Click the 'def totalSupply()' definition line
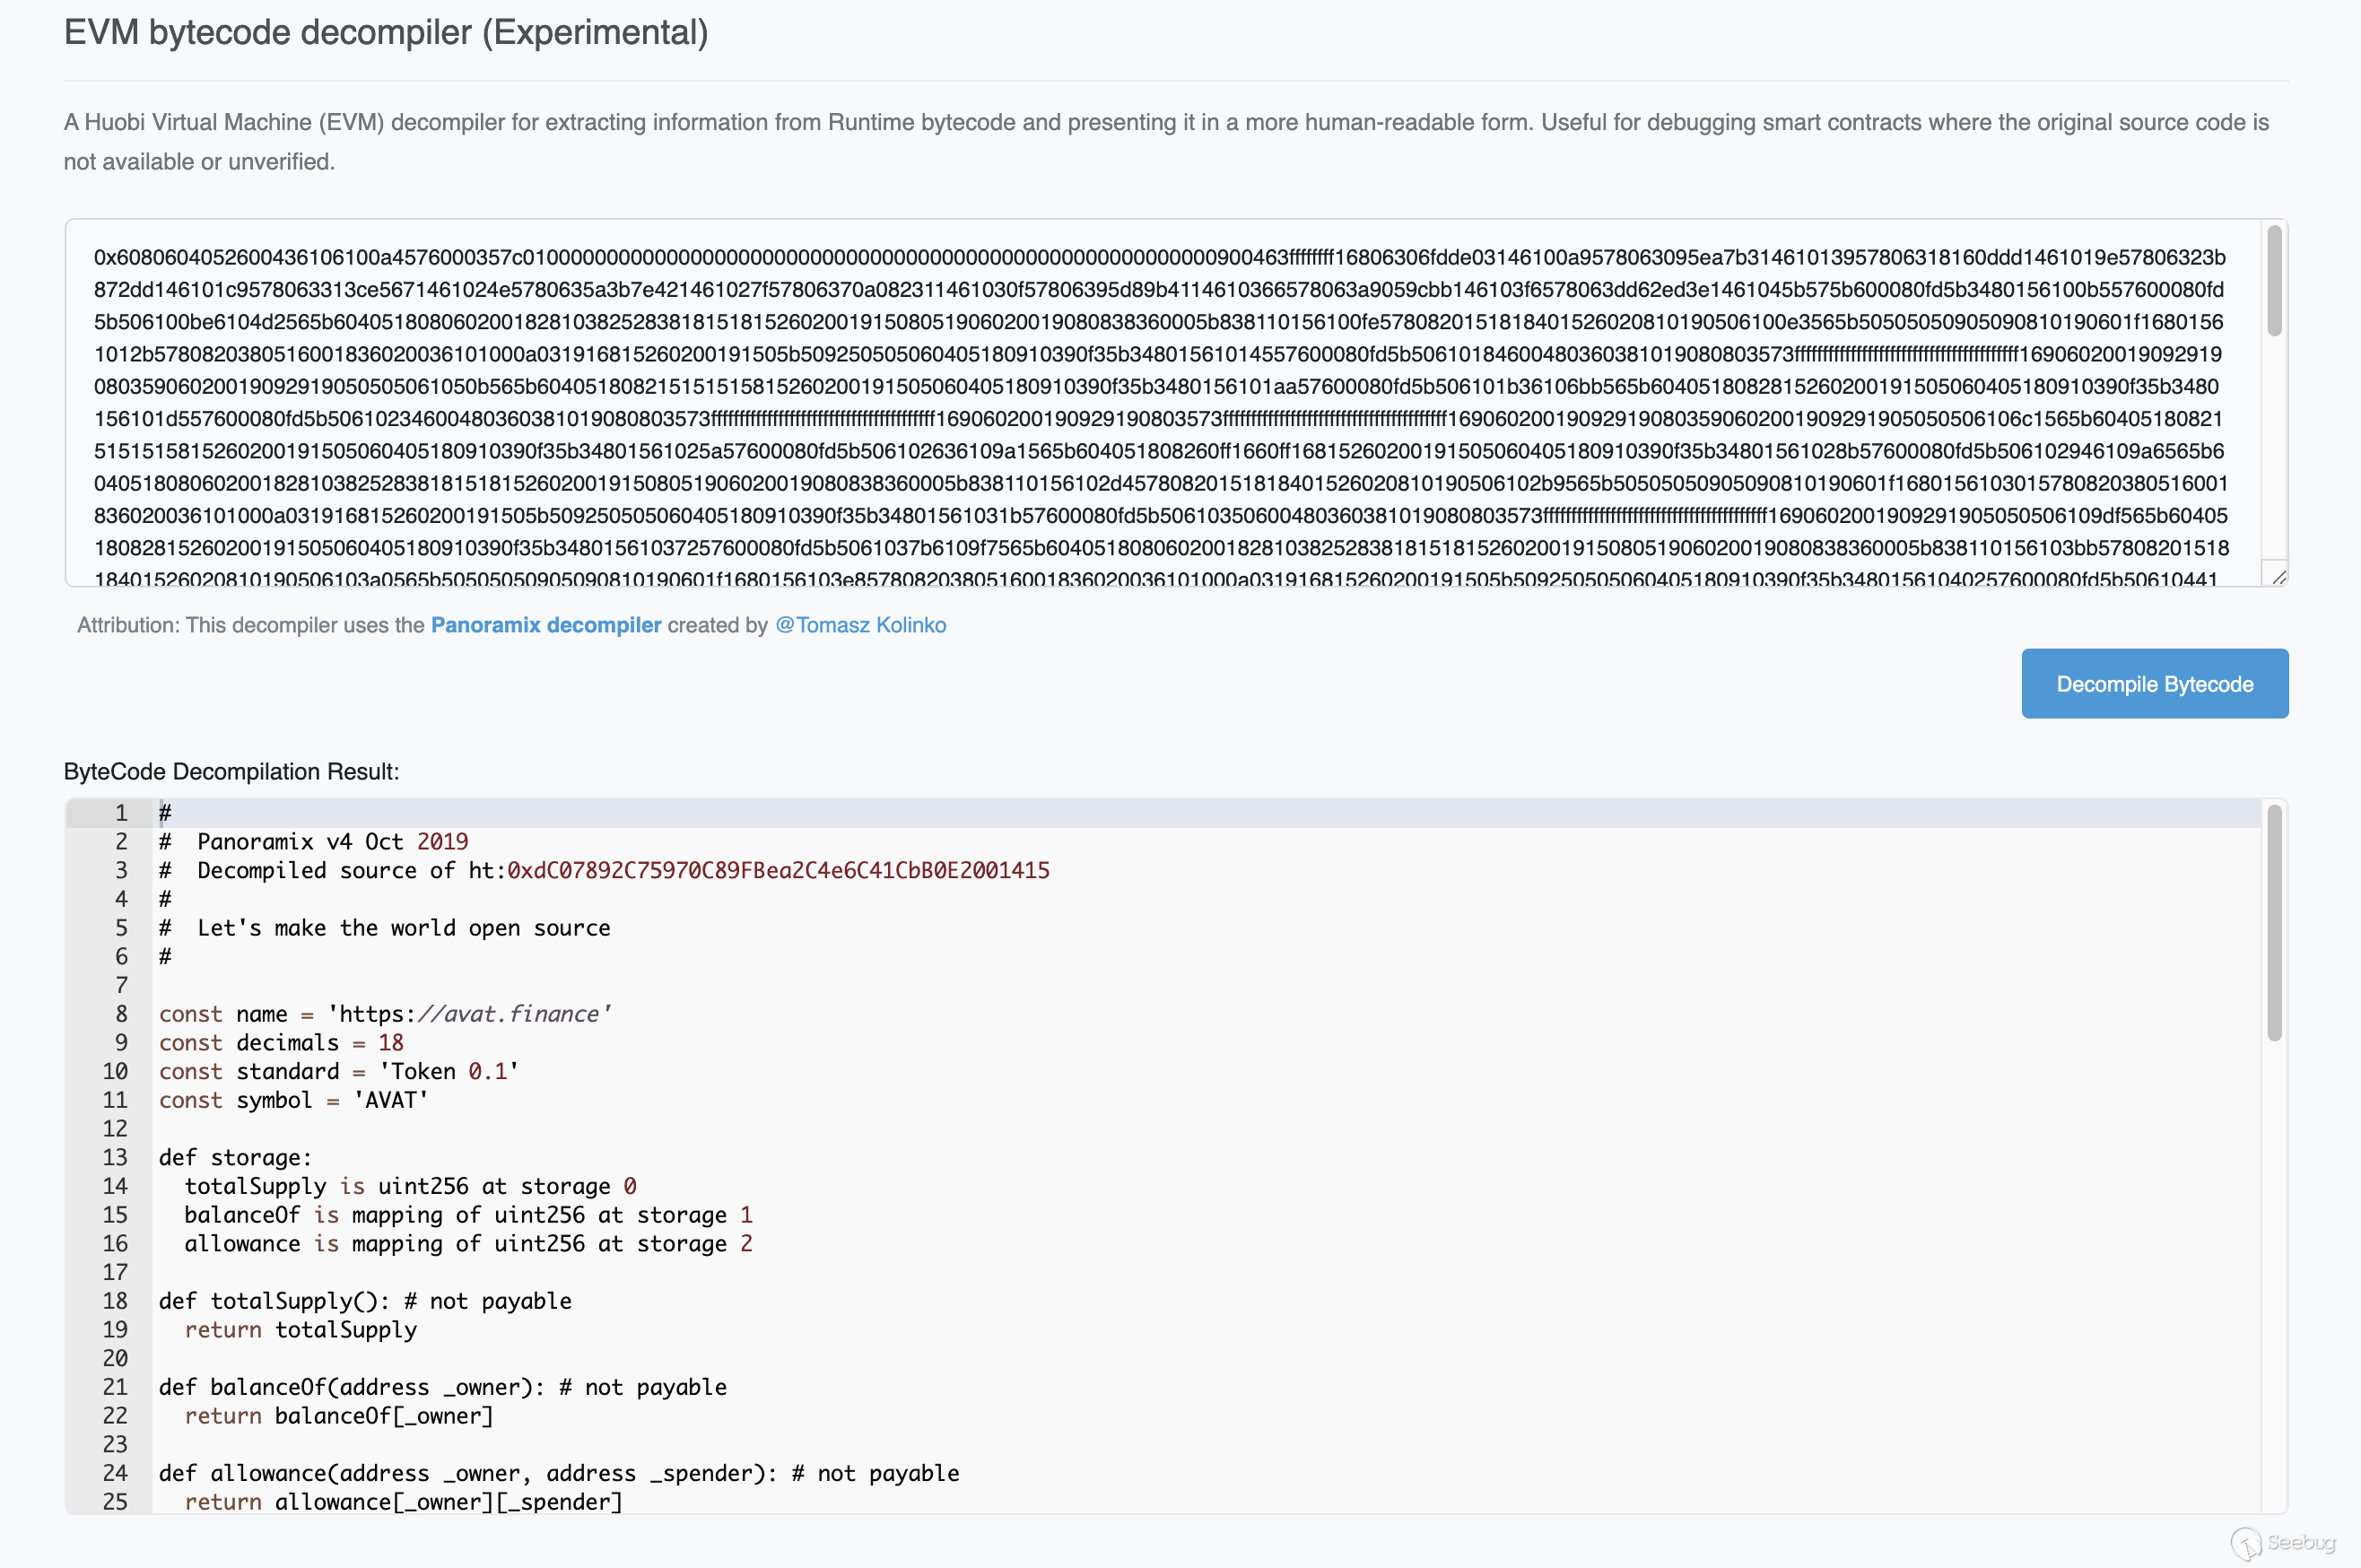 365,1301
